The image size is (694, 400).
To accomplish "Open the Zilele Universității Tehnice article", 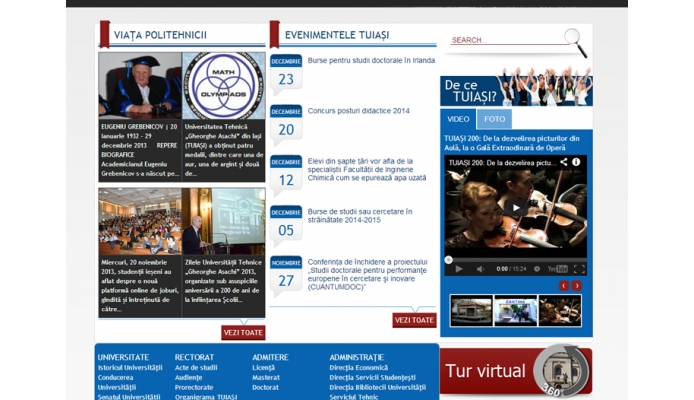I will tap(224, 281).
